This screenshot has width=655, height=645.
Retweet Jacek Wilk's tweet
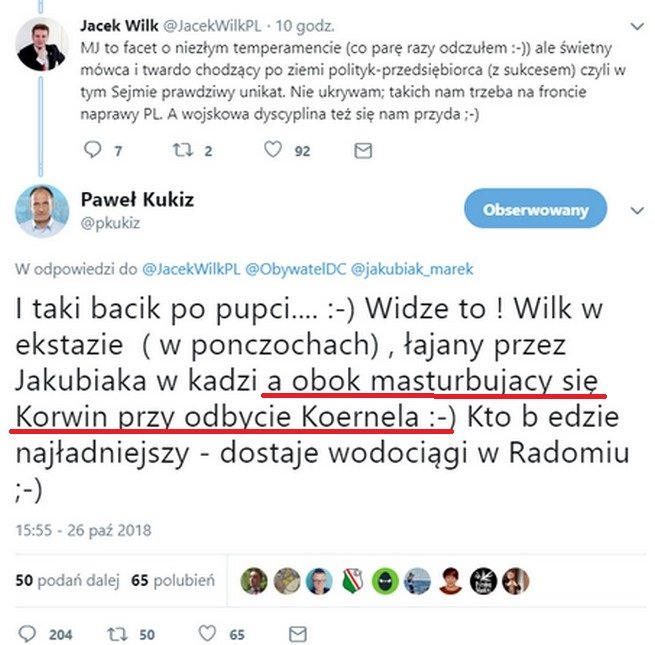pyautogui.click(x=183, y=150)
